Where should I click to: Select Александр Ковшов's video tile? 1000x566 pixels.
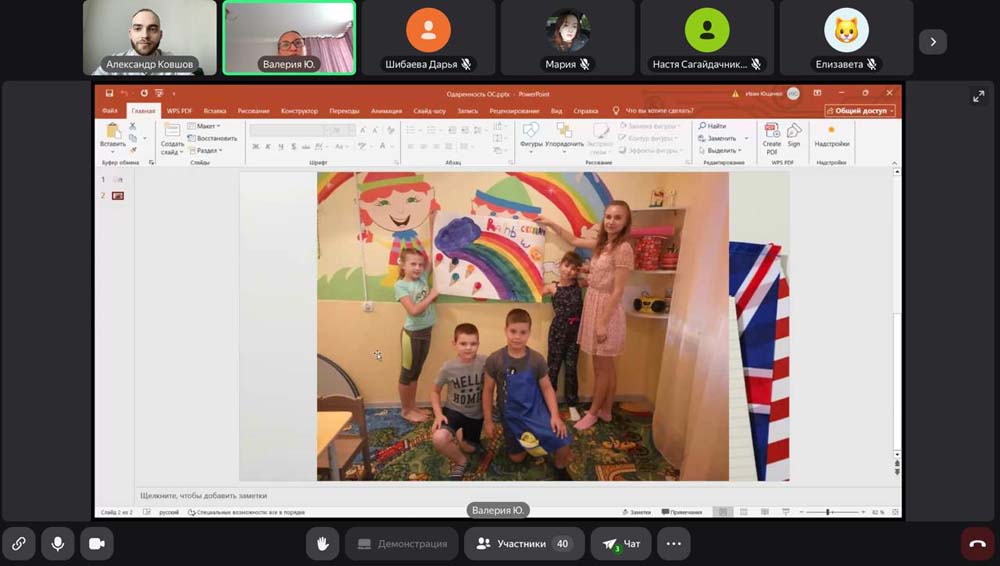coord(150,37)
